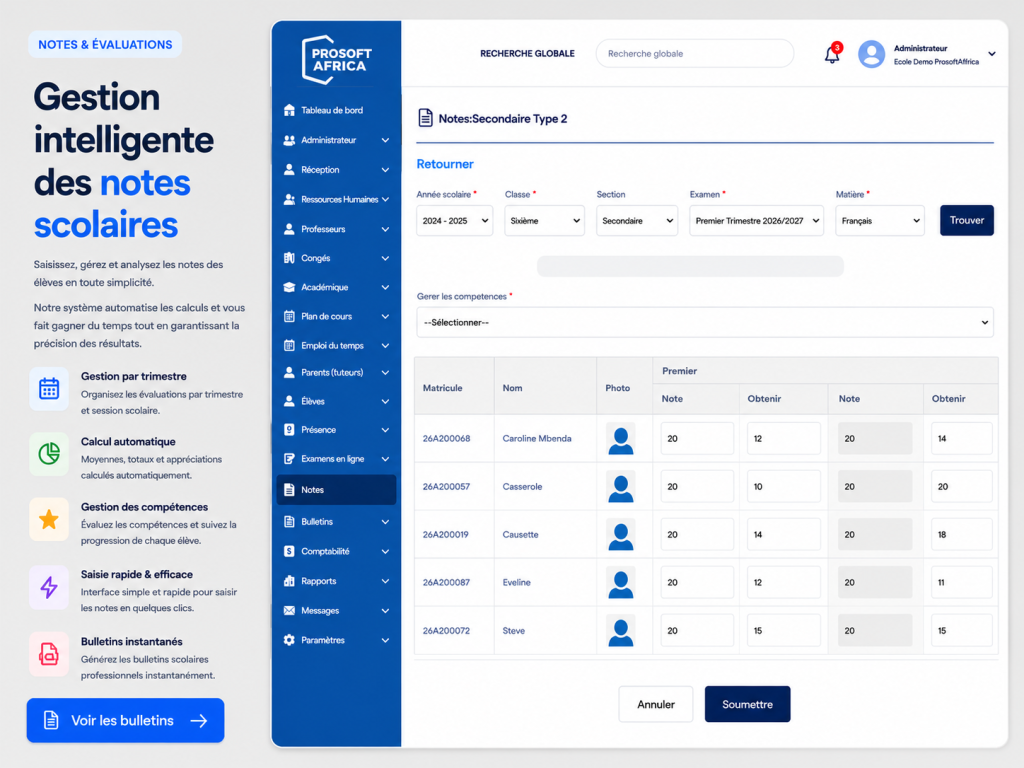Click the Présence sidebar icon

click(x=289, y=430)
